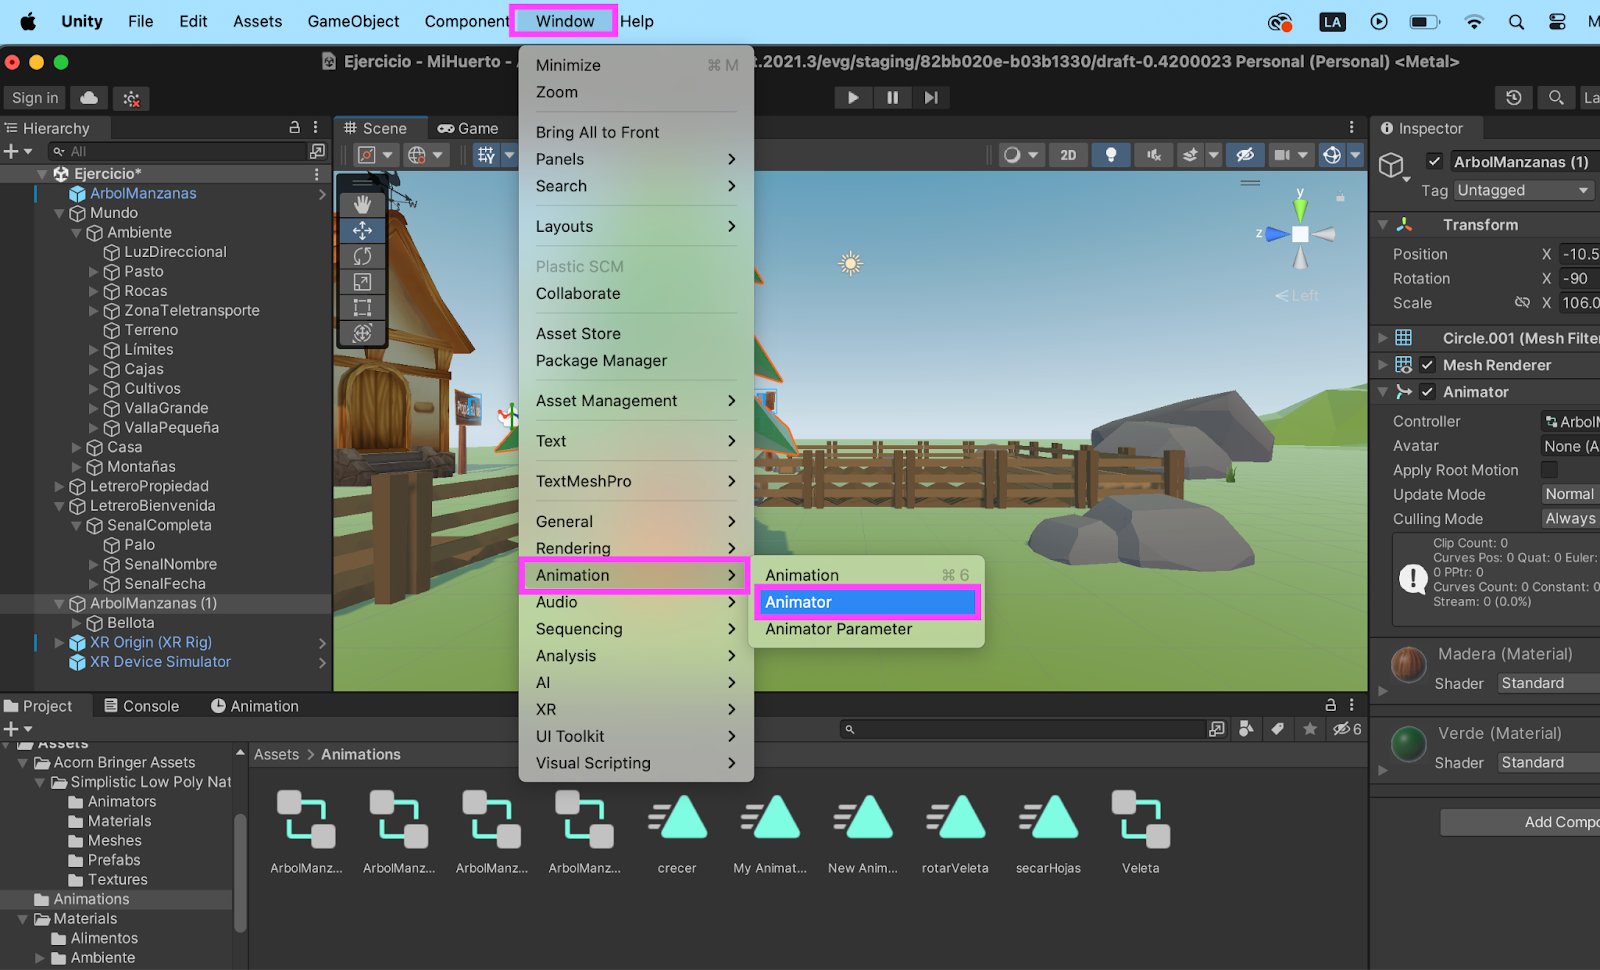Select the XR Device Simulator object

[160, 662]
